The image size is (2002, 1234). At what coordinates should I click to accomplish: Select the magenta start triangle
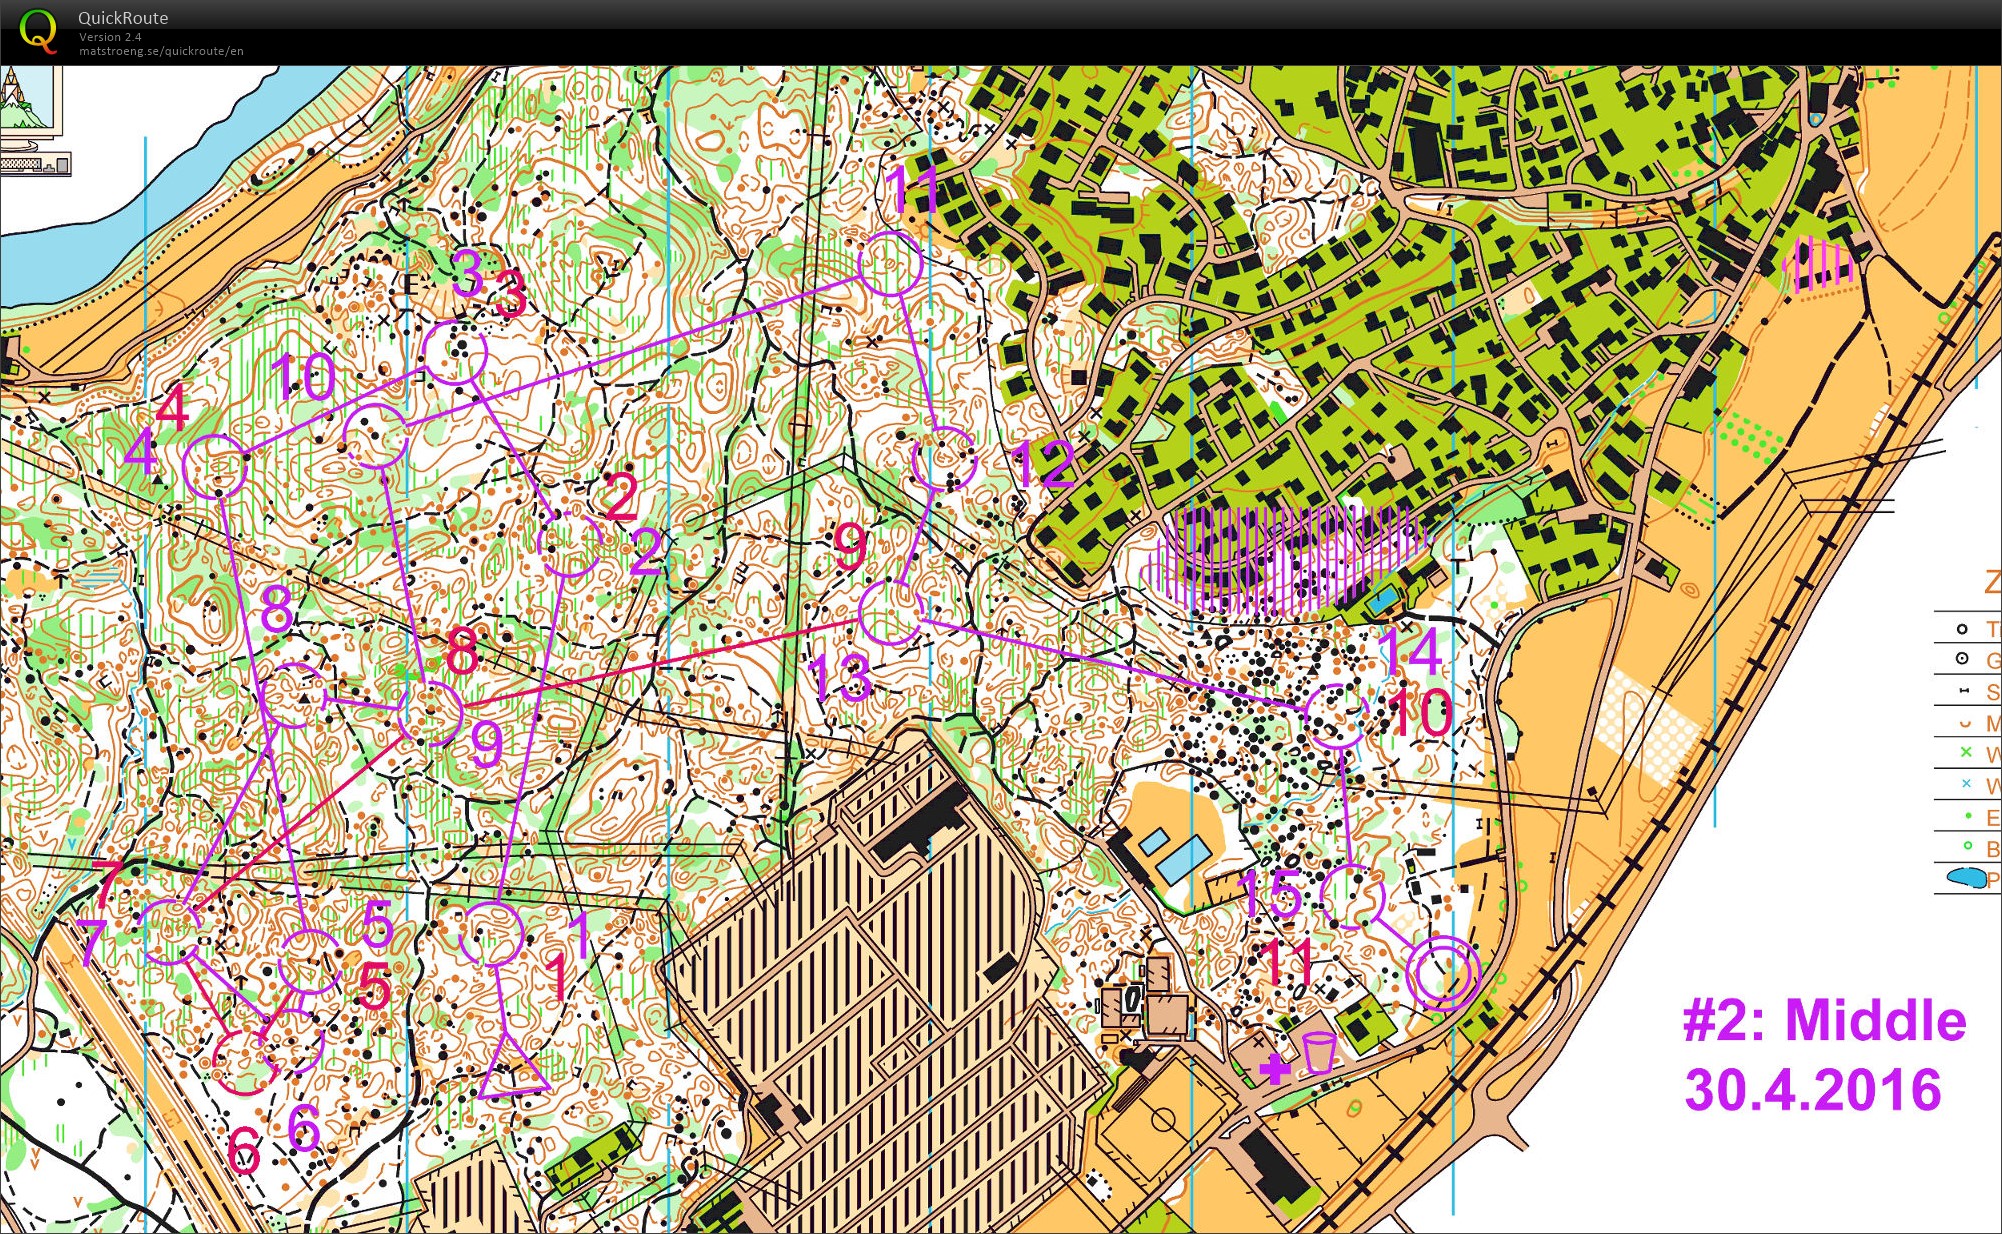pos(512,1072)
